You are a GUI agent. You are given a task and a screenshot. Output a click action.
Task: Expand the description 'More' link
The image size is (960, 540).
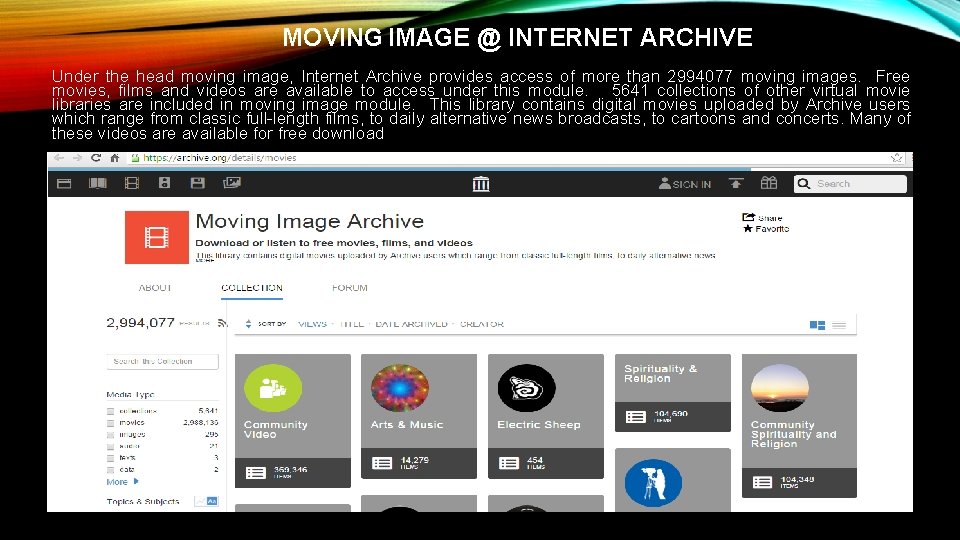(x=204, y=260)
